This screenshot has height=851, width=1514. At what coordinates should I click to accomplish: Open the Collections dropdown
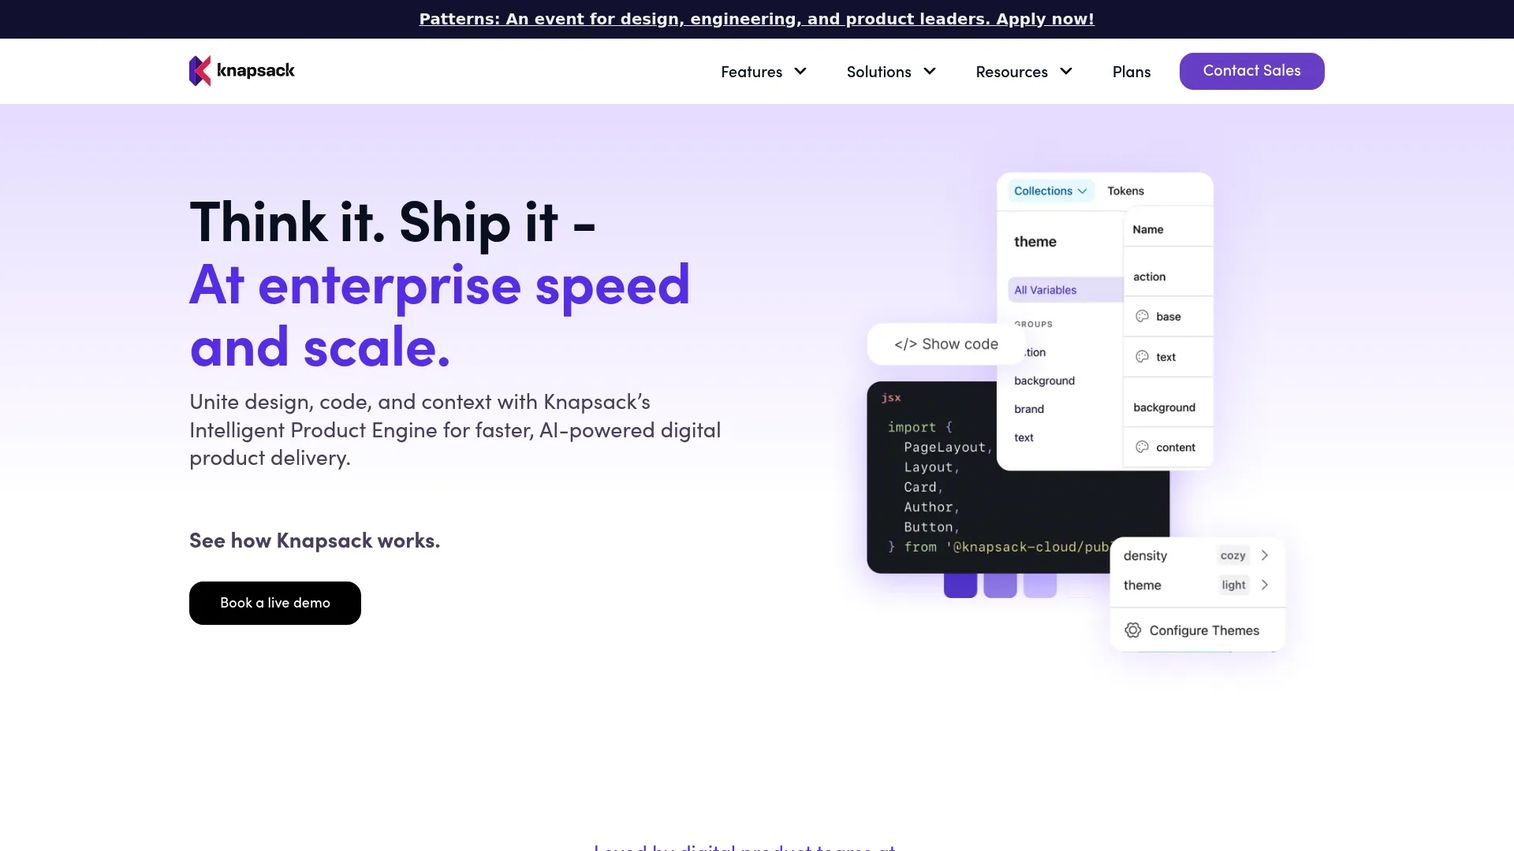click(1050, 191)
